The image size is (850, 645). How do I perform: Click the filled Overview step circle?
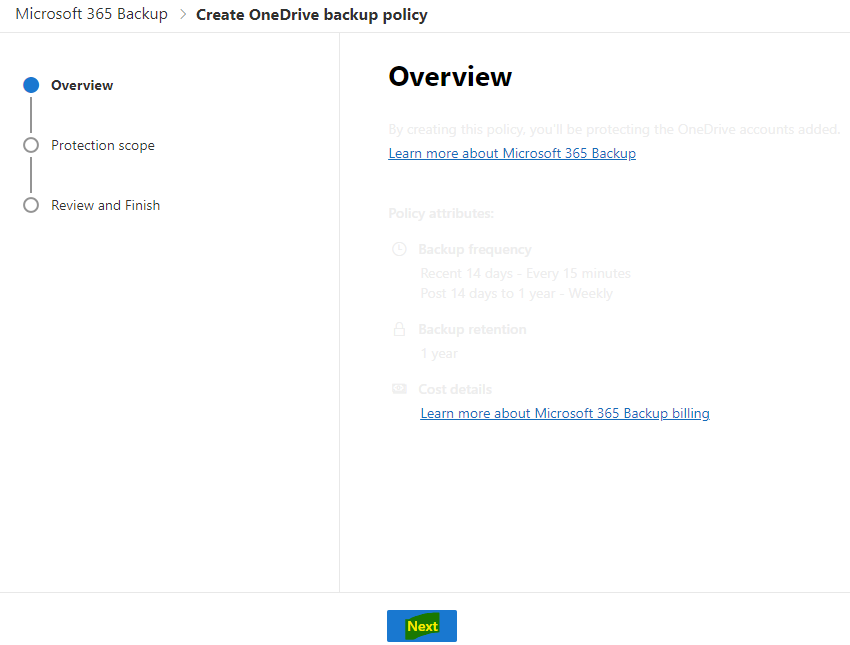(31, 85)
